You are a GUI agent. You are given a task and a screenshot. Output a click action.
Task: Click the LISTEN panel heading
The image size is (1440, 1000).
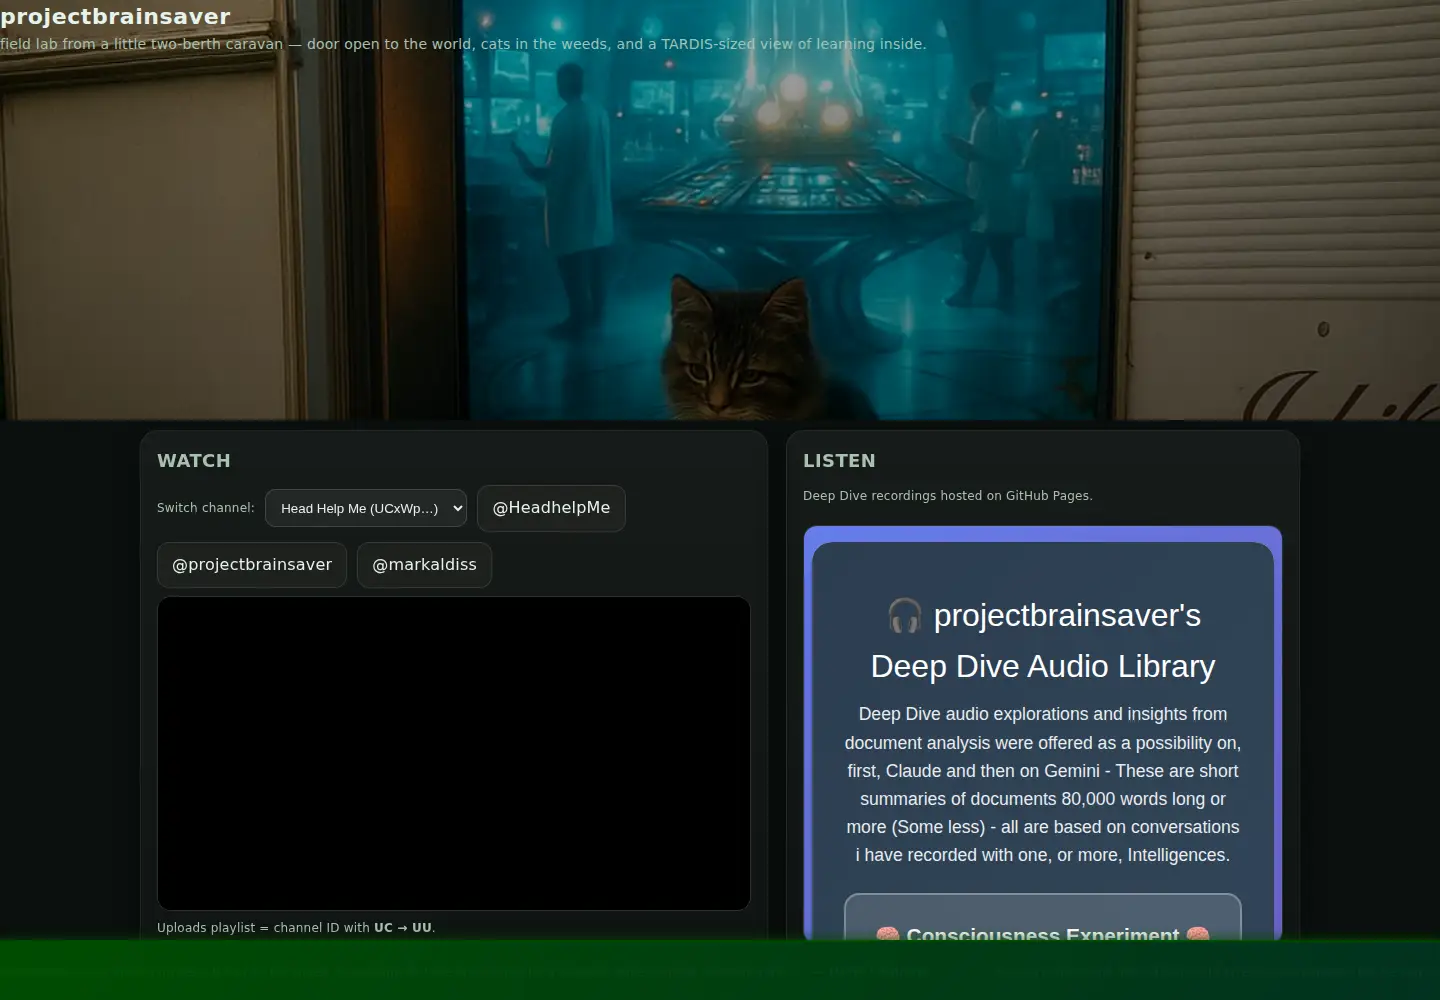[x=839, y=461]
